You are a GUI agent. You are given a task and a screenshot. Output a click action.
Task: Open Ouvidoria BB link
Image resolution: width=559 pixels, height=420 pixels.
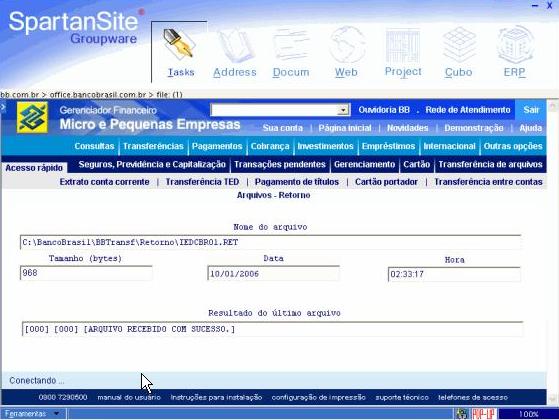coord(384,110)
